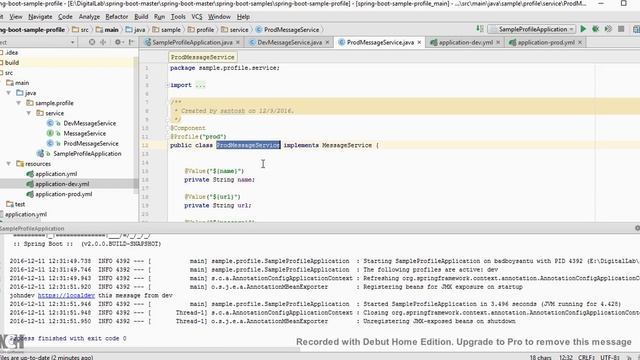Select application-dev.yml in project tree
The image size is (640, 360).
(x=62, y=184)
